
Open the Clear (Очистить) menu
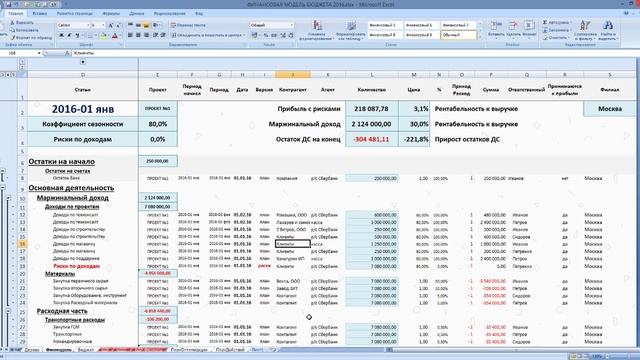click(556, 38)
